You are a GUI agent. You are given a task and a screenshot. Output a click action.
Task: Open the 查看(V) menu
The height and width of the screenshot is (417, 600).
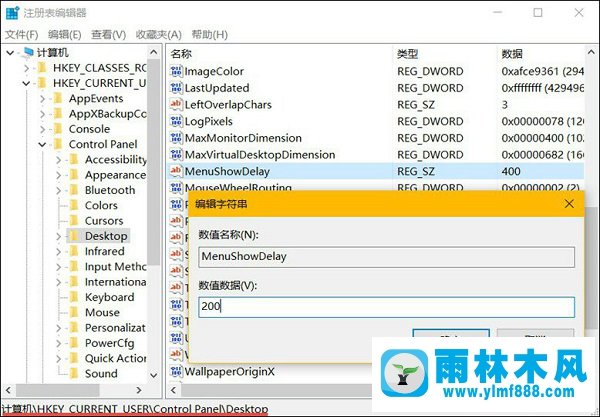[109, 35]
